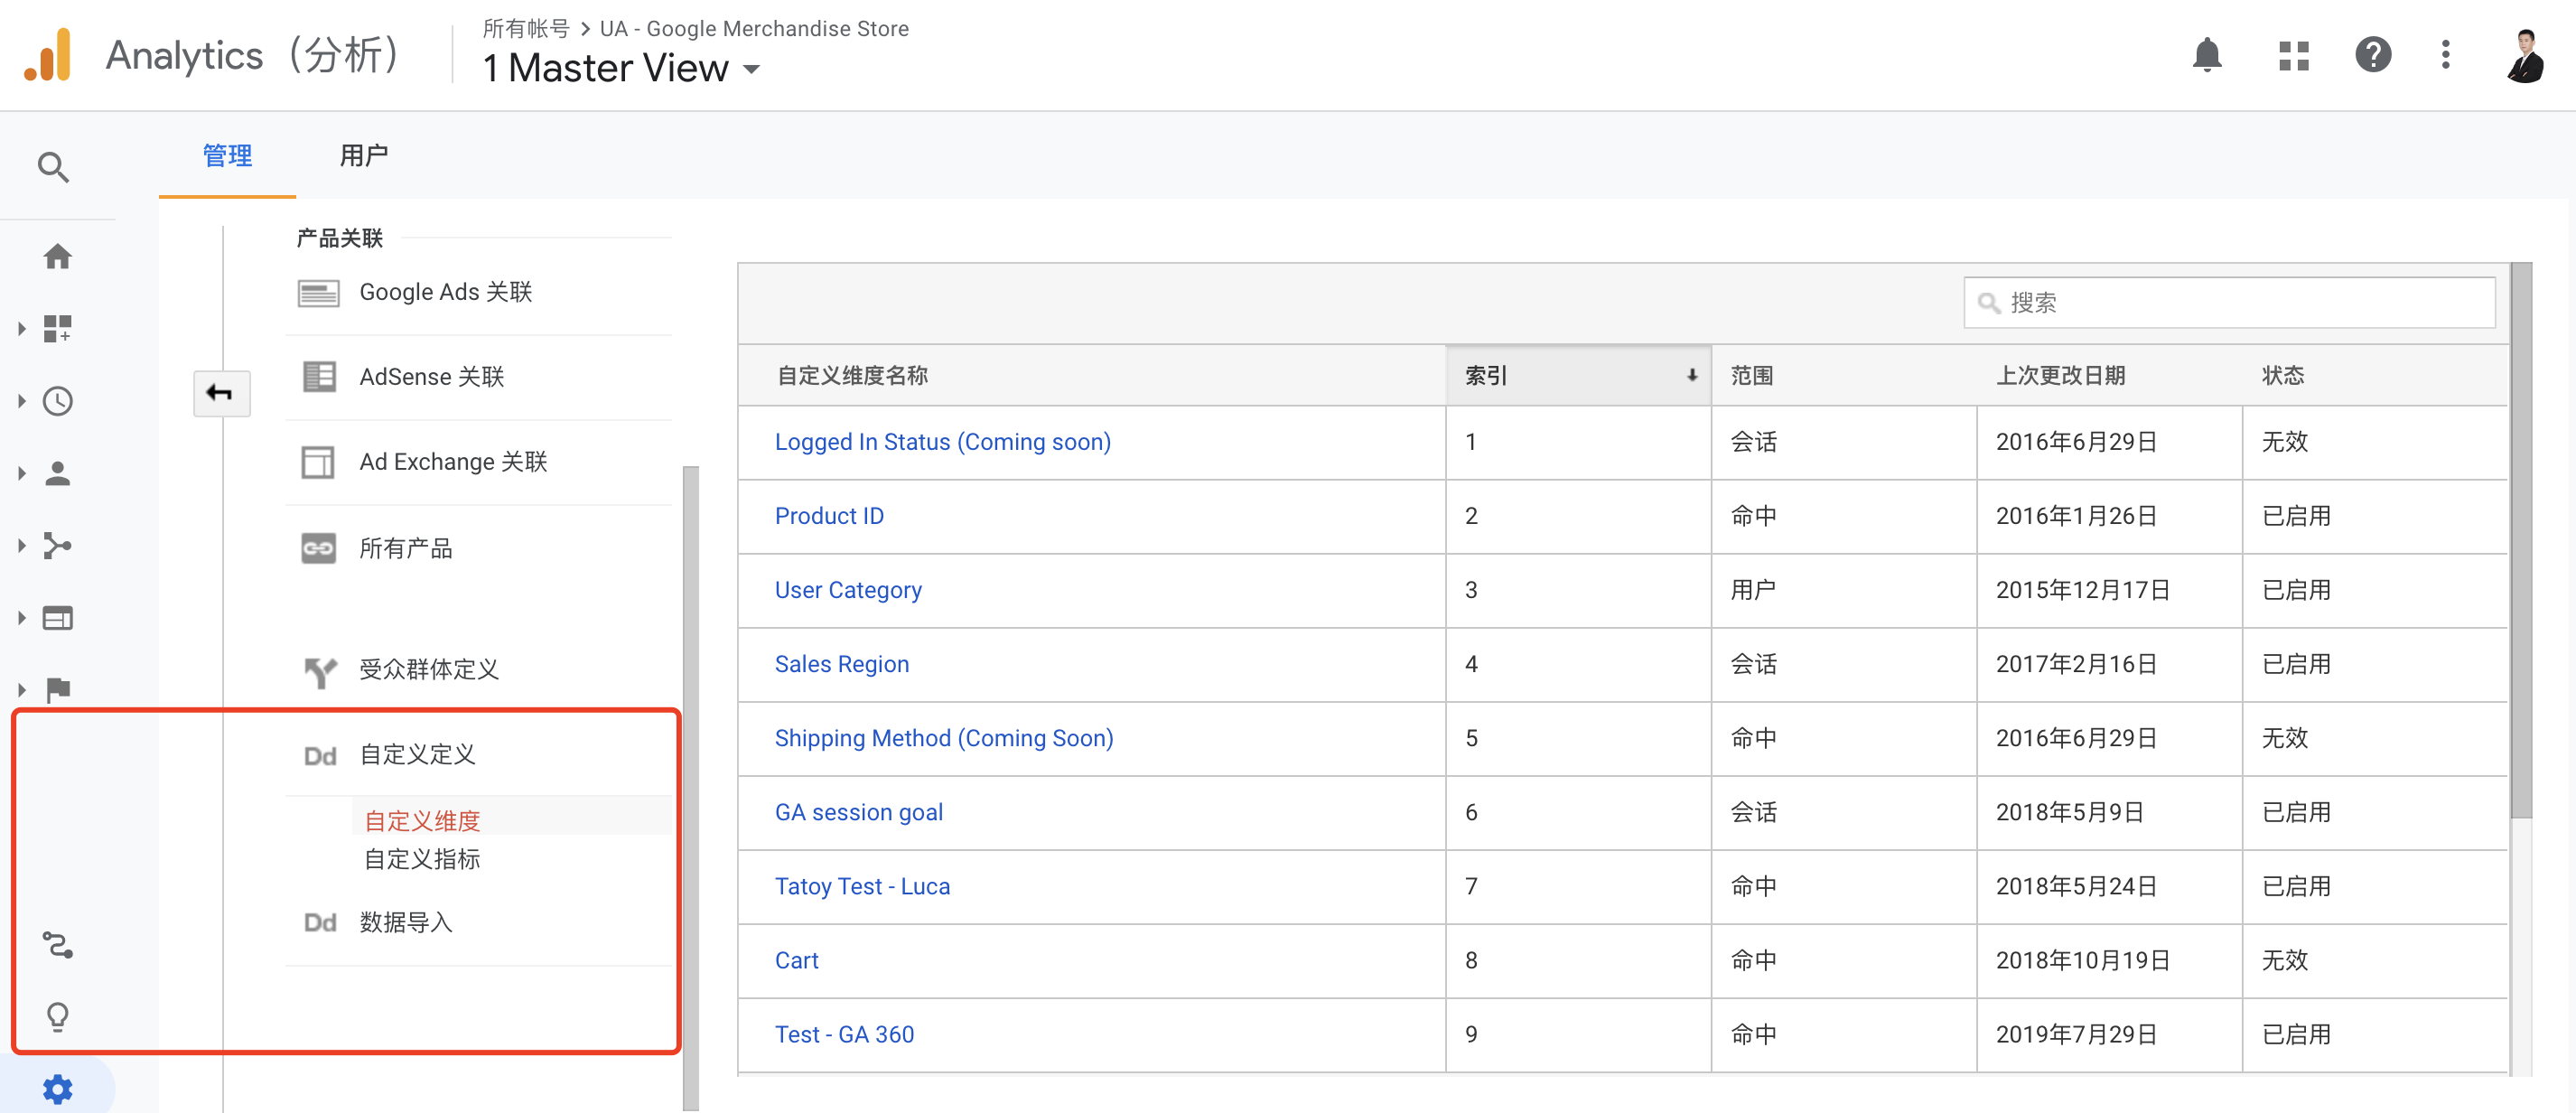Open the user account avatar
The width and height of the screenshot is (2576, 1113).
pos(2525,55)
